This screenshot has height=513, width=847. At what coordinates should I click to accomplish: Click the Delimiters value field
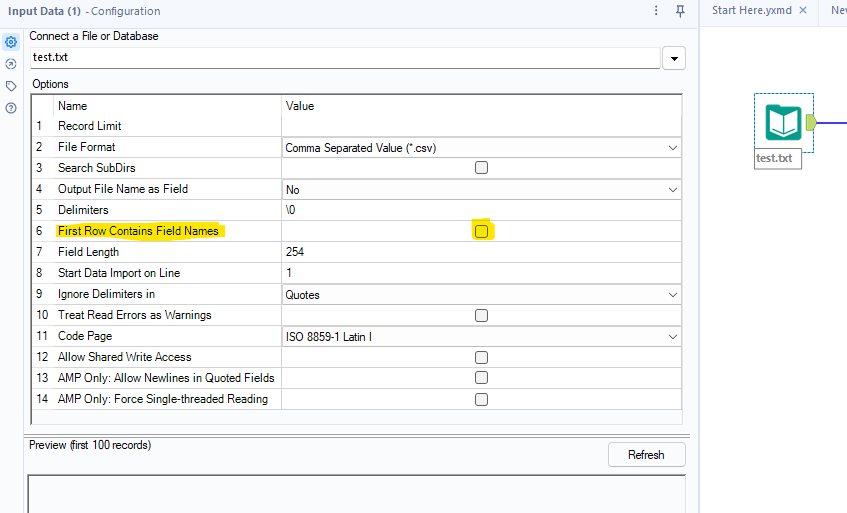click(x=480, y=210)
